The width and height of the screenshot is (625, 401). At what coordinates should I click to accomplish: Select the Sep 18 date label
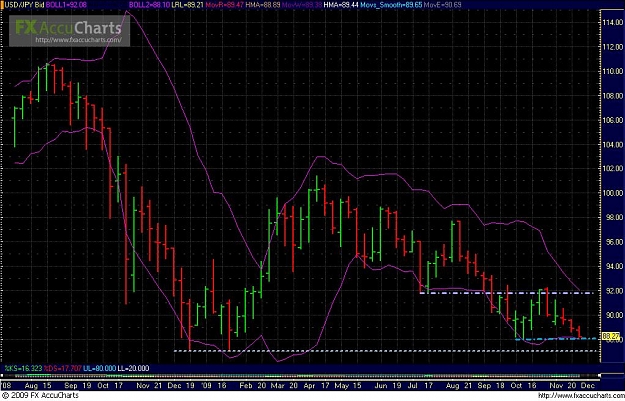click(489, 386)
